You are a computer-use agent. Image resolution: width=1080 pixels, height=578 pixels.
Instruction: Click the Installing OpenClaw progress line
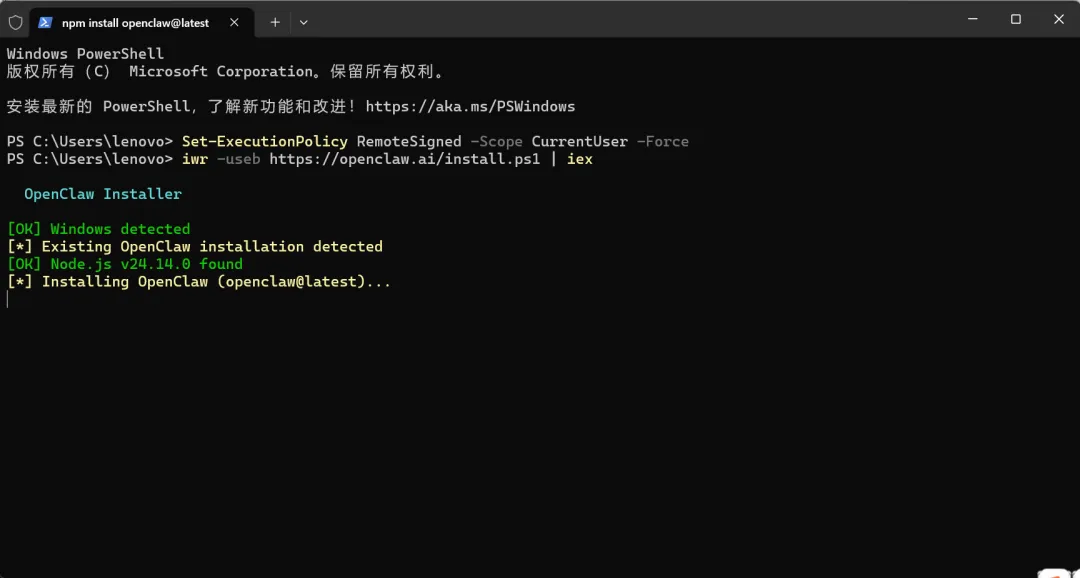point(199,282)
